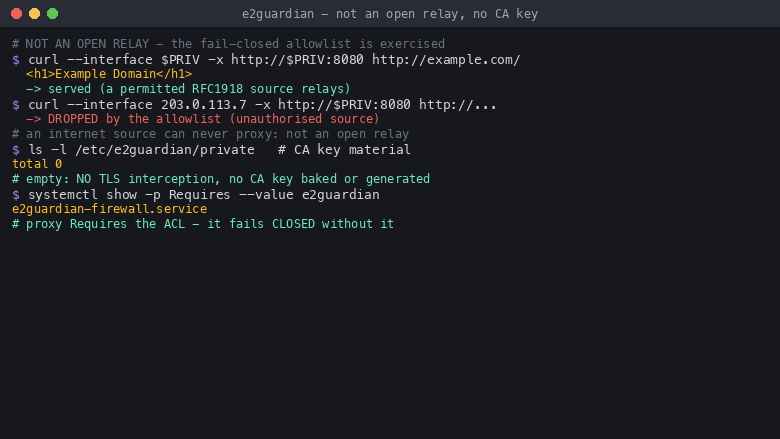Click the 'proxy Requires the ACL' comment line
This screenshot has height=439, width=780.
(203, 224)
